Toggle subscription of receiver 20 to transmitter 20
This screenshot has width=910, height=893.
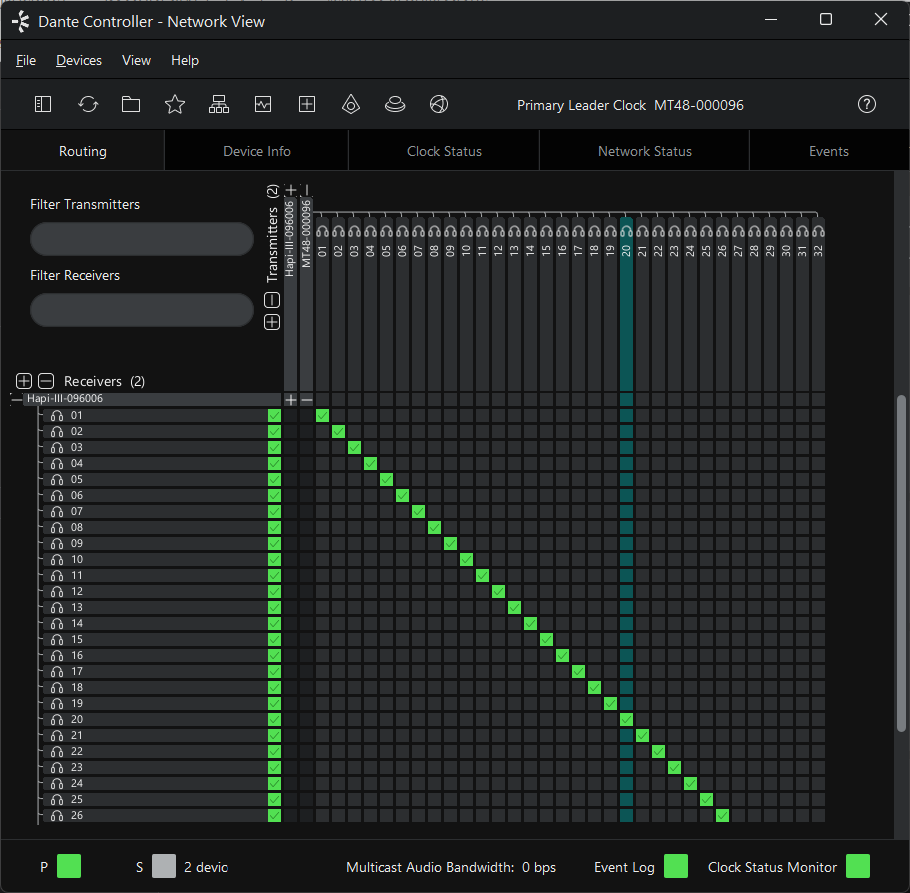[626, 720]
